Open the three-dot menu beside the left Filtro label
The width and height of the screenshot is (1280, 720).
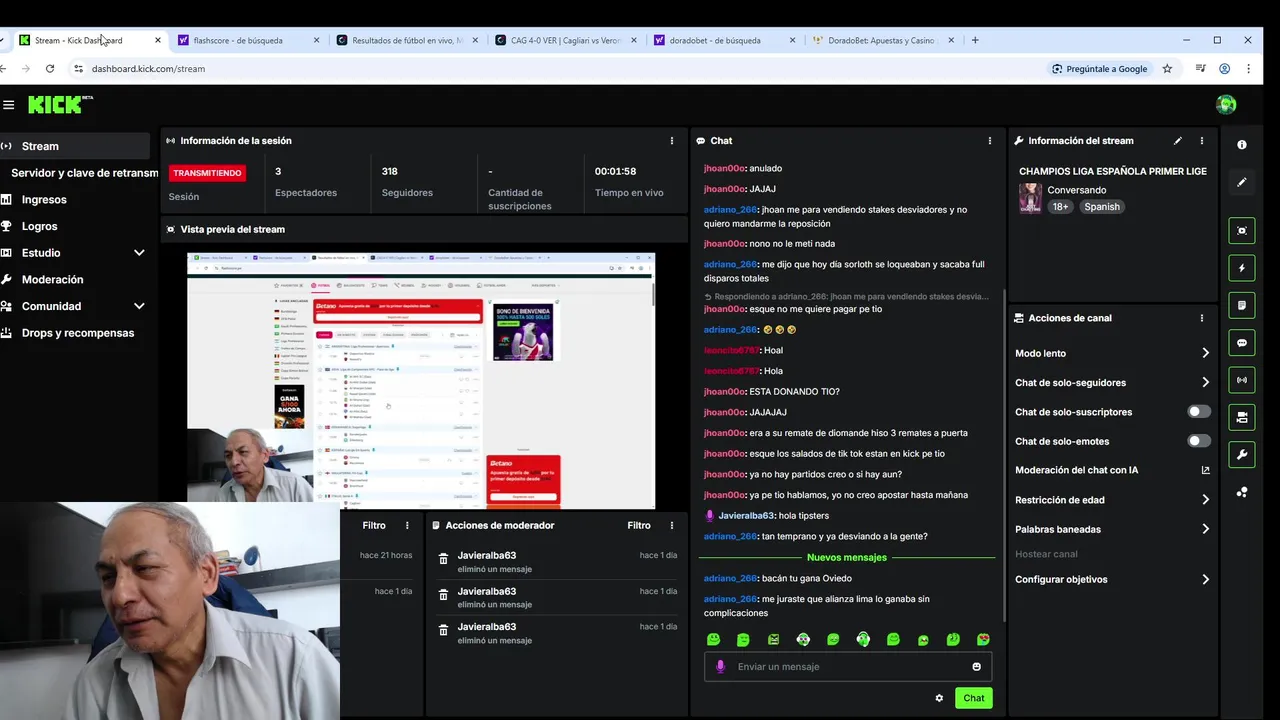tap(407, 525)
